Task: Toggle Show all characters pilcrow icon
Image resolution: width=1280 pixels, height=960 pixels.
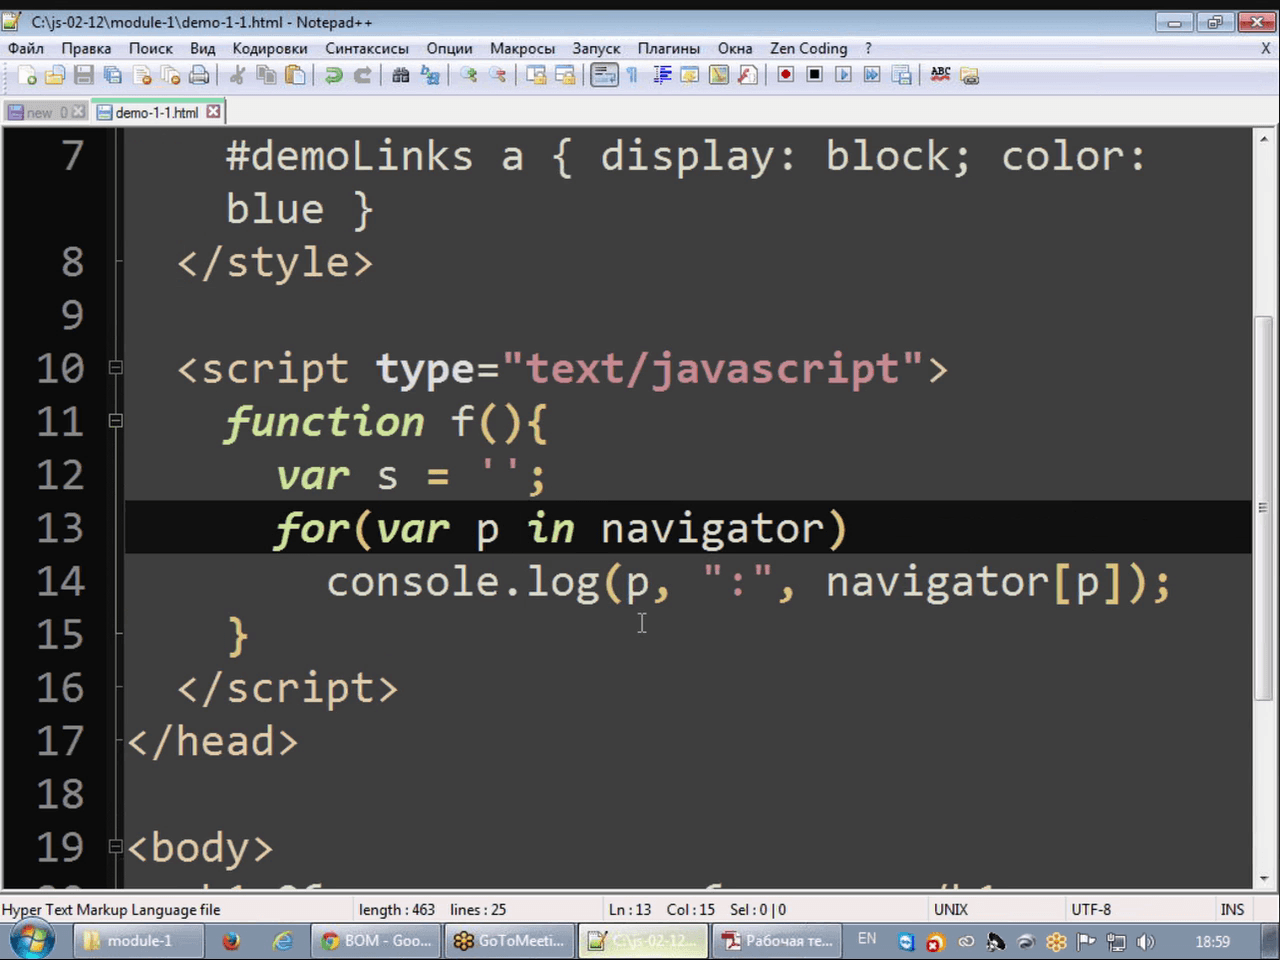Action: click(632, 75)
